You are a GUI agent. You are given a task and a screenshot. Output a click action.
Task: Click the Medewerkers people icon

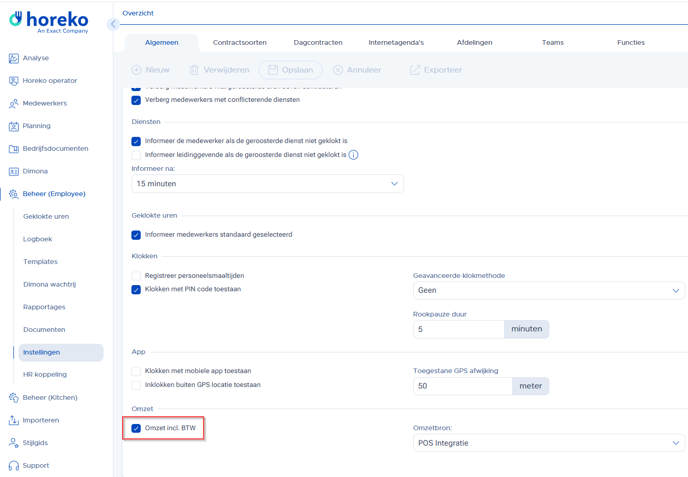(13, 103)
